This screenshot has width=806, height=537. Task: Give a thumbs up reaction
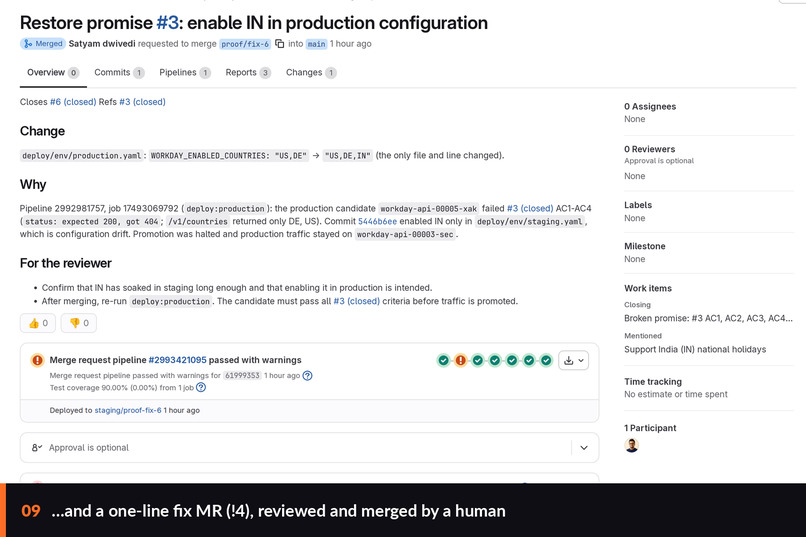(38, 323)
